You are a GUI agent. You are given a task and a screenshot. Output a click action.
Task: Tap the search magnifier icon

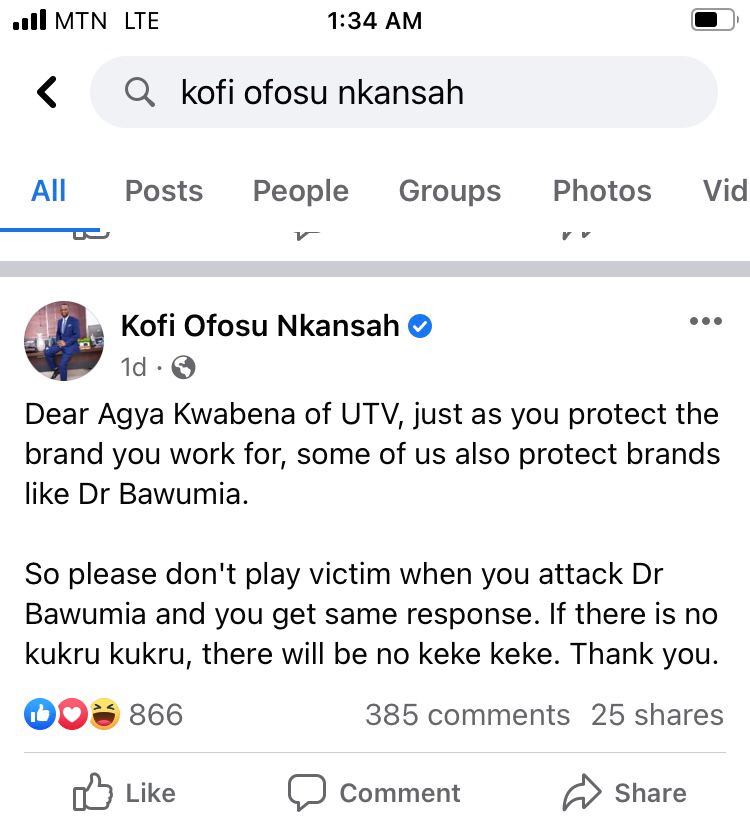[x=139, y=93]
